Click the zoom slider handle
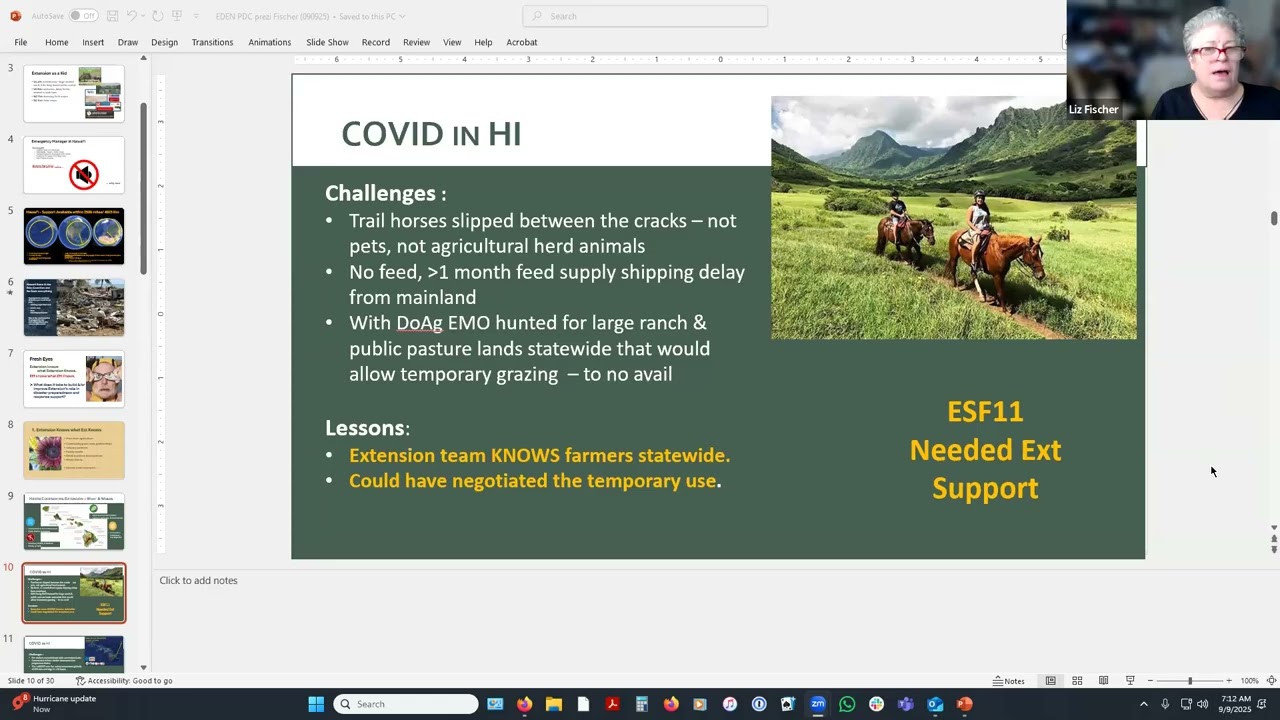 (1190, 681)
